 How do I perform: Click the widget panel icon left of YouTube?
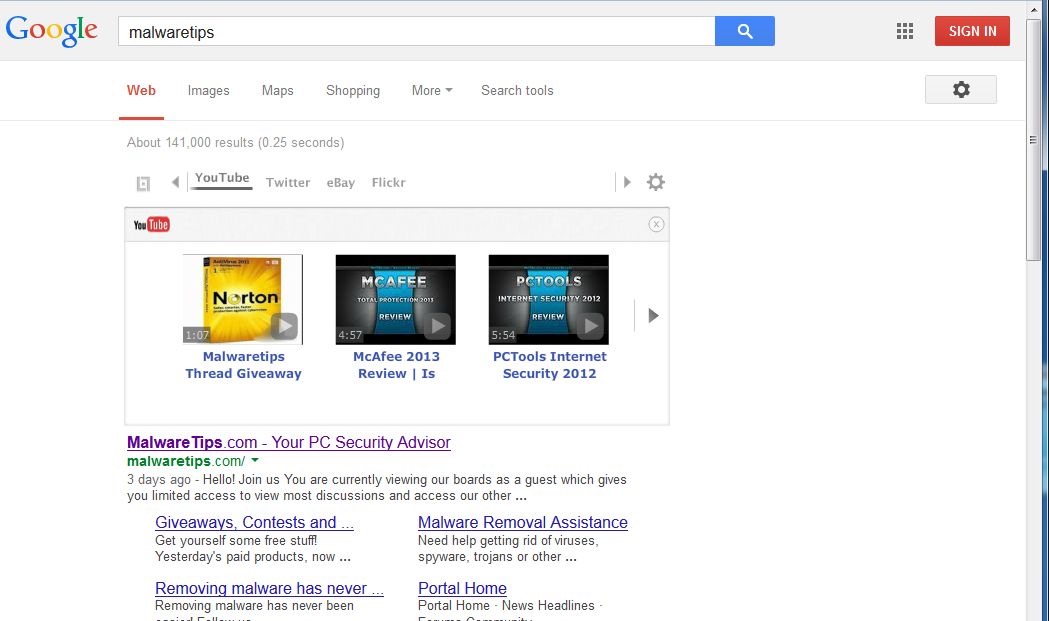pyautogui.click(x=143, y=183)
